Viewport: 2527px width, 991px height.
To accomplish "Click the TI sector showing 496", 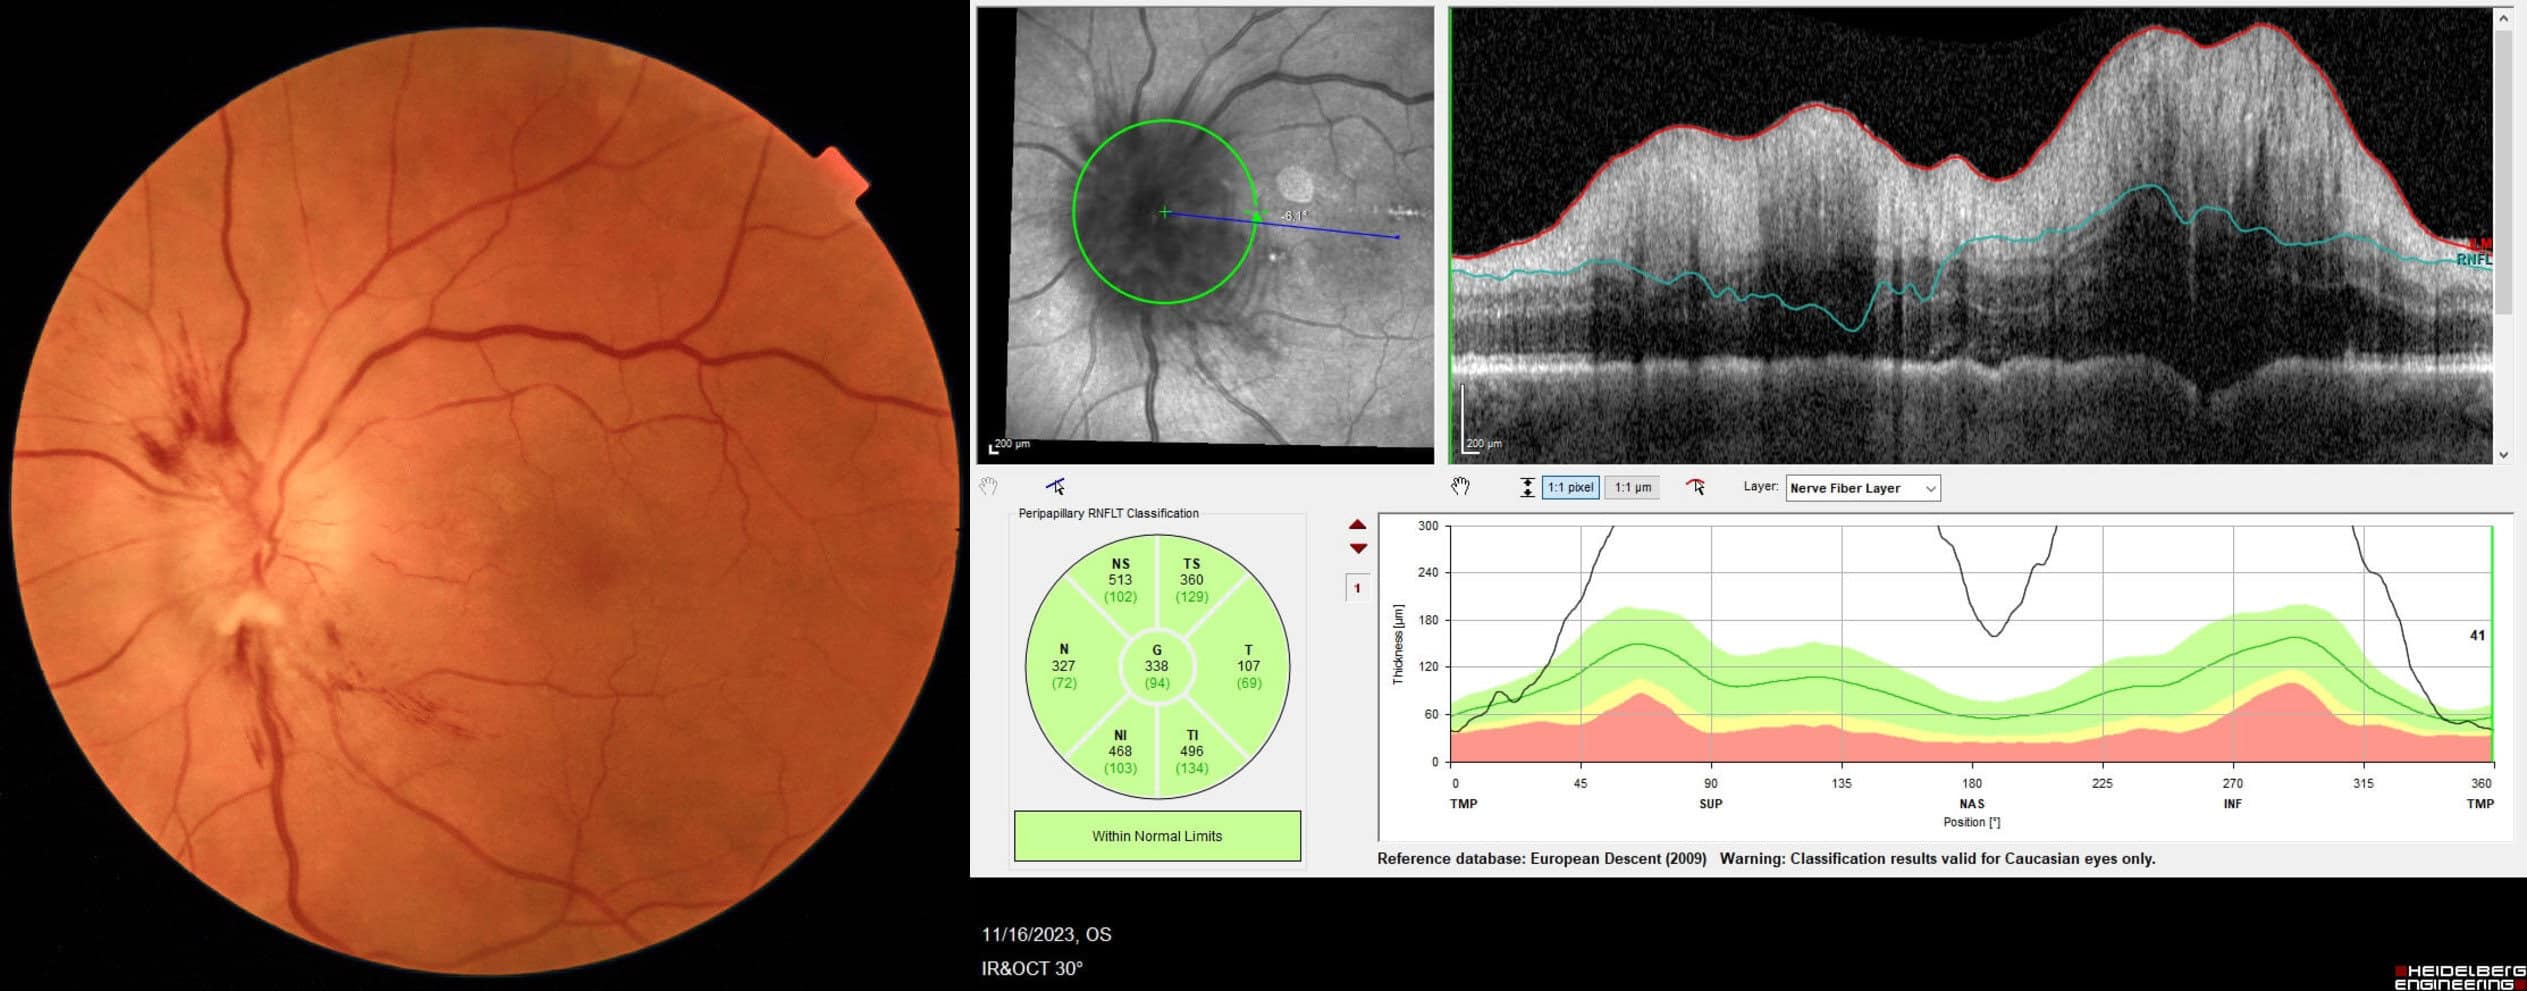I will click(x=1191, y=751).
